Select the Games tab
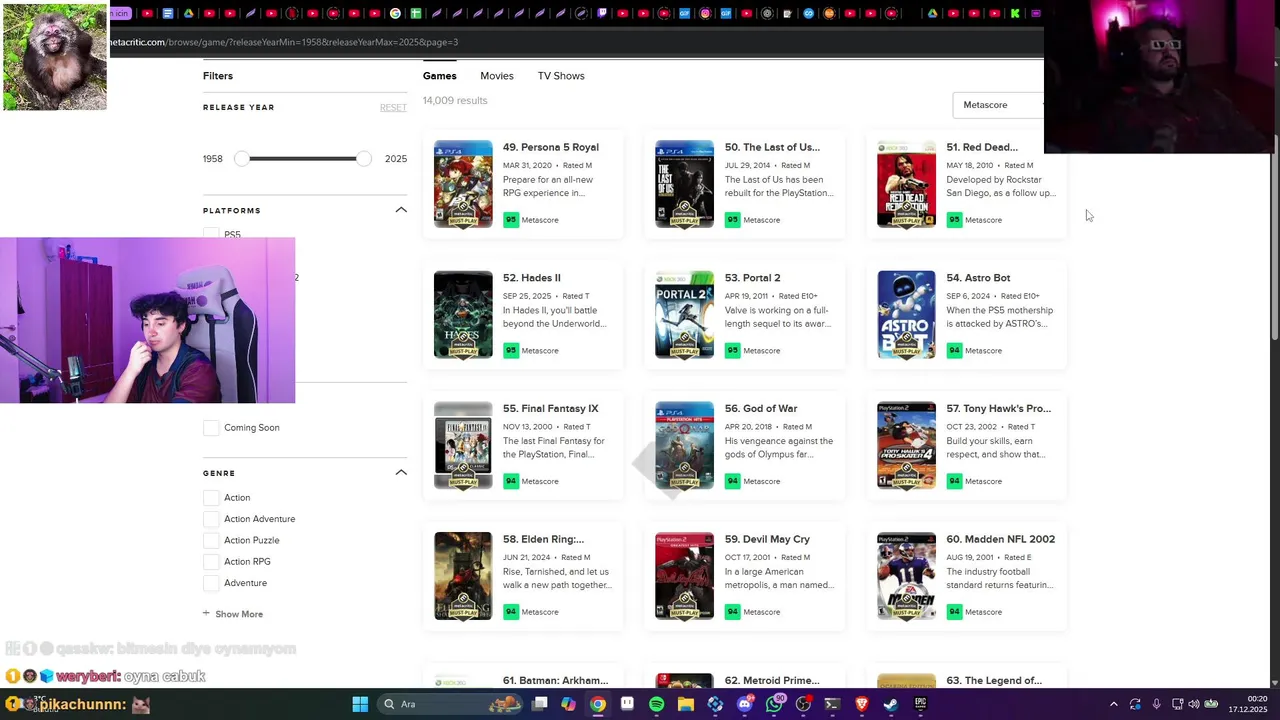This screenshot has height=720, width=1280. [x=439, y=76]
